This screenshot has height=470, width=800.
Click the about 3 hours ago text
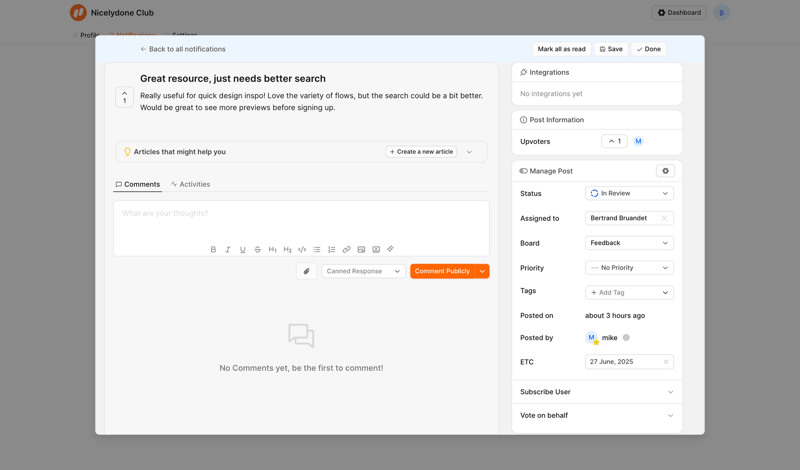pyautogui.click(x=615, y=315)
